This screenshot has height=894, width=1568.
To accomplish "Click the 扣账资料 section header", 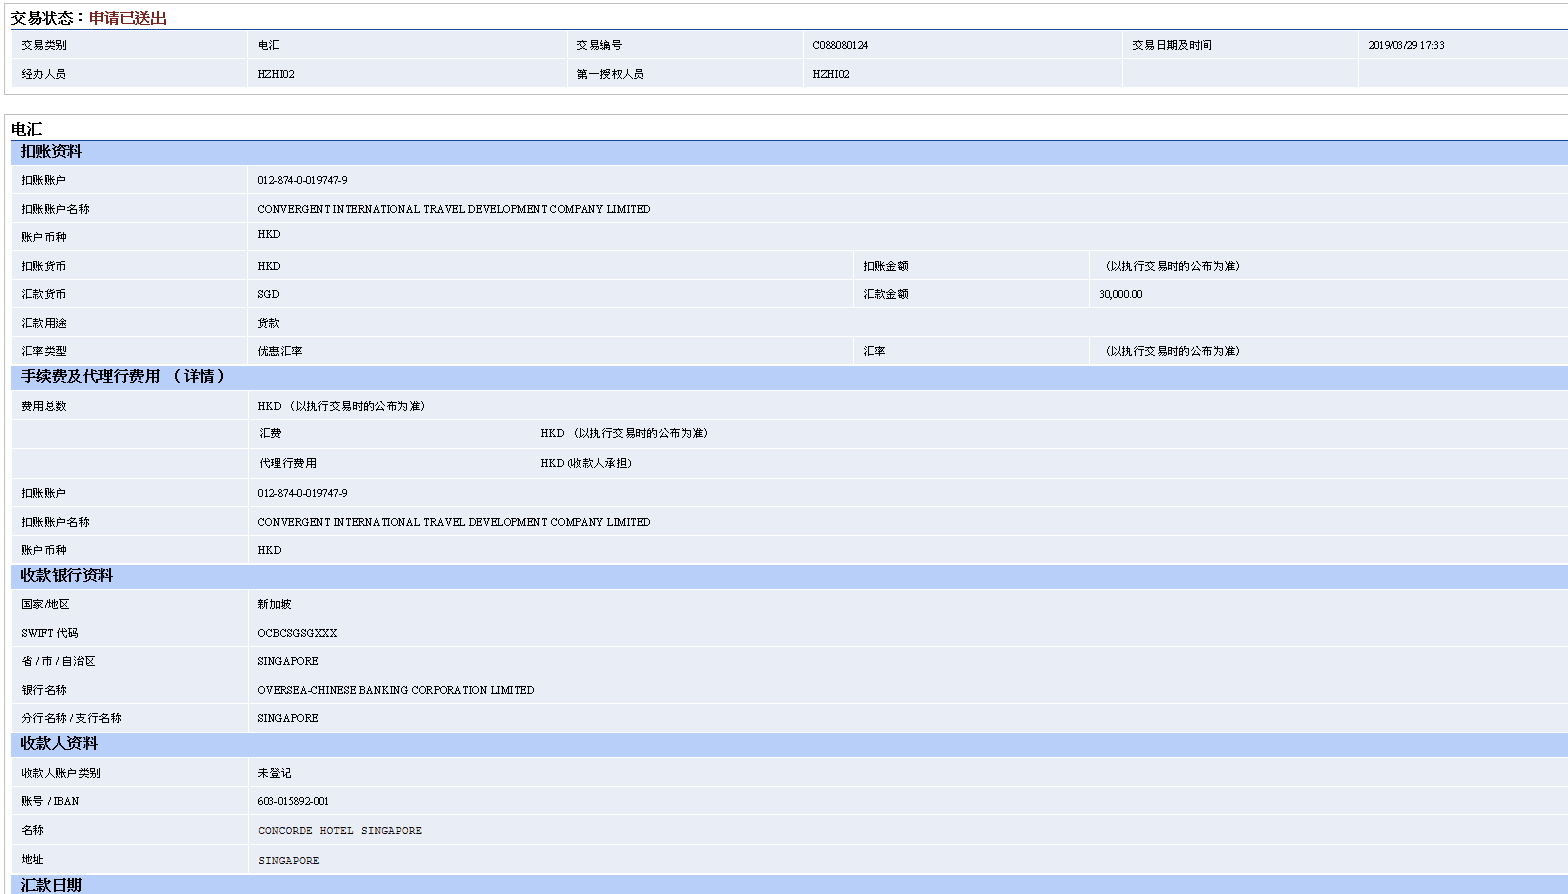I will point(51,152).
